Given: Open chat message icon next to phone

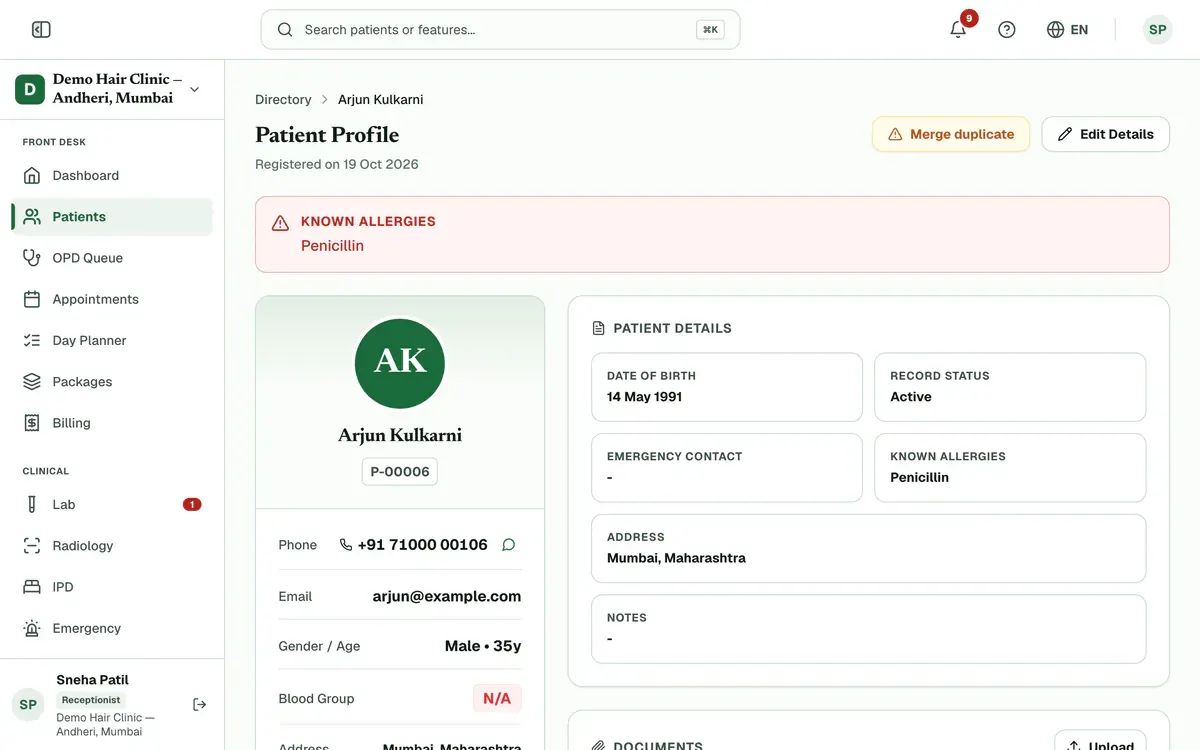Looking at the screenshot, I should coord(509,545).
